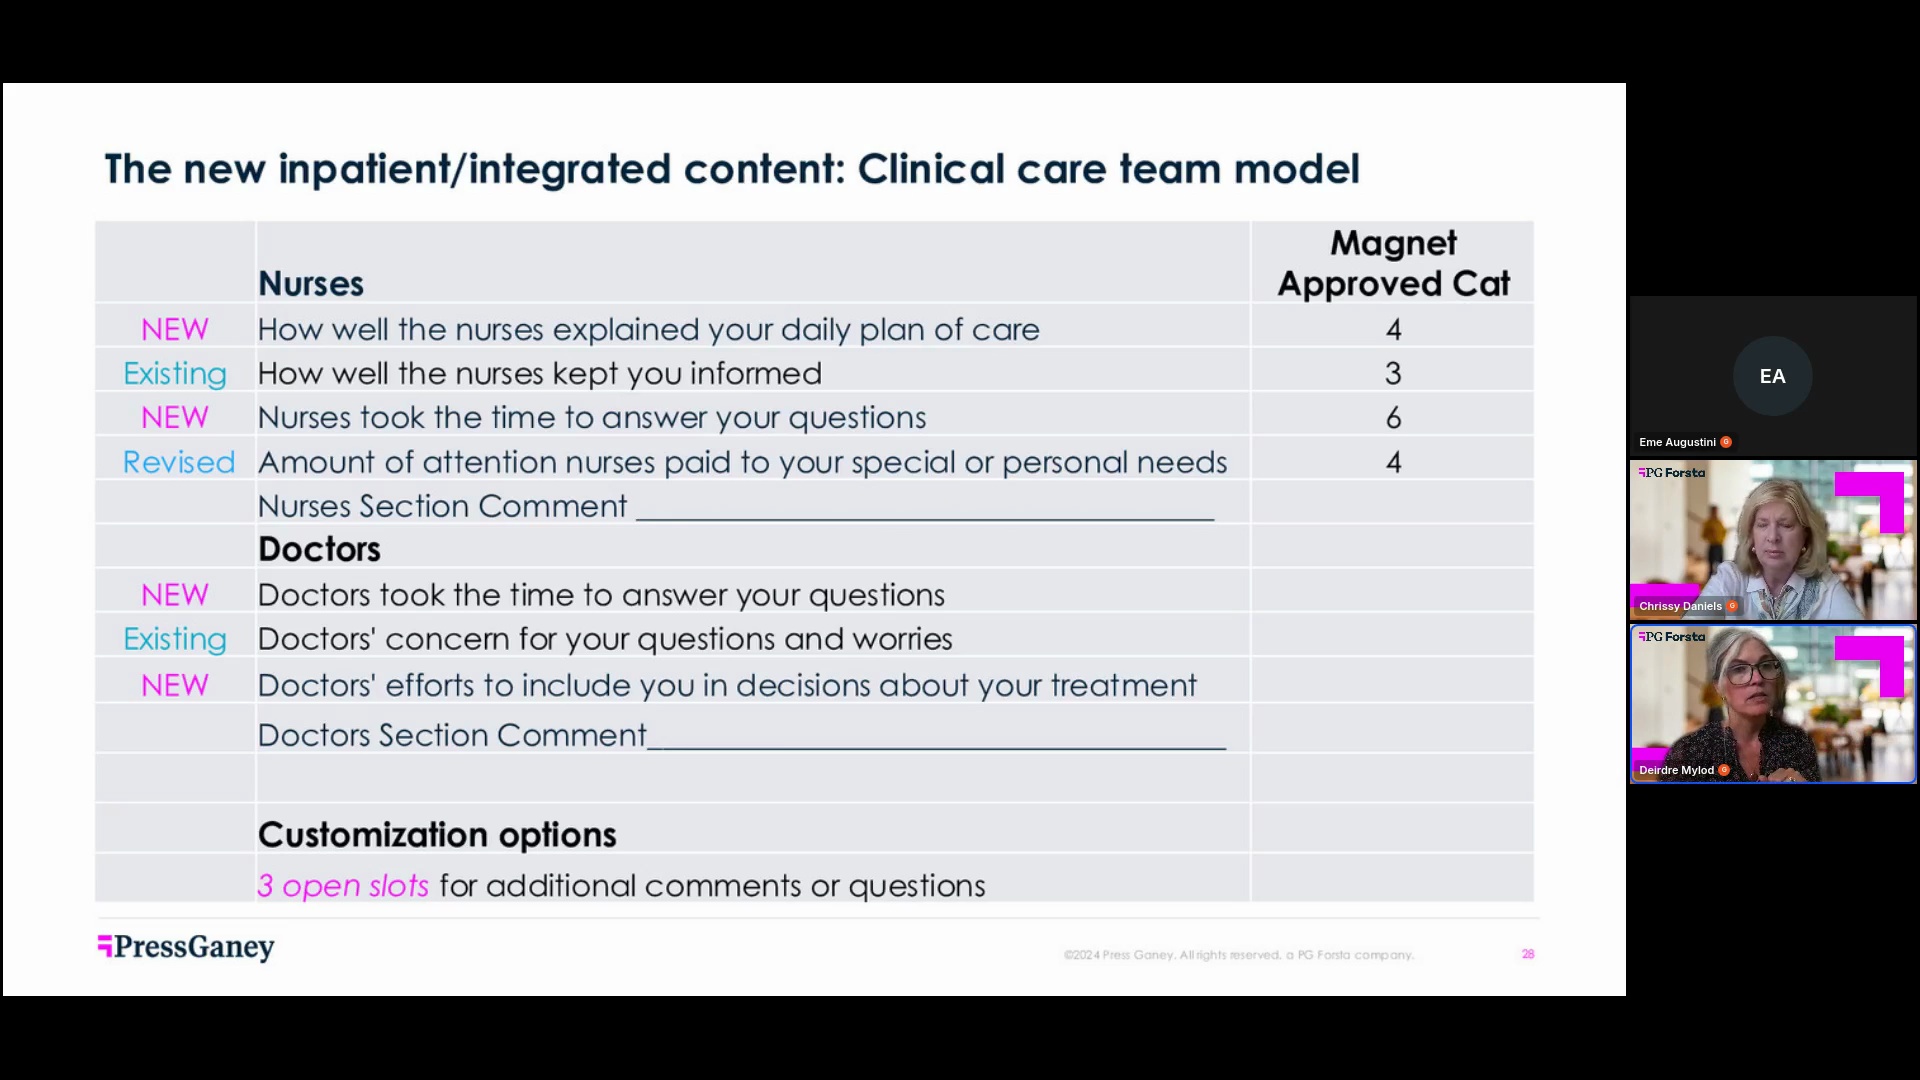Screen dimensions: 1920x1080
Task: Click the slide title text
Action: coord(732,169)
